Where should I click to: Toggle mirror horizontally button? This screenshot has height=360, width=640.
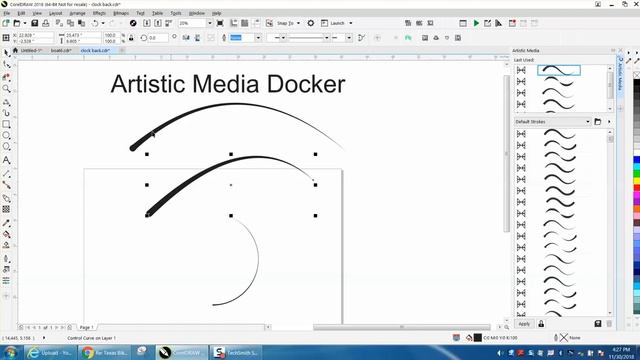(x=186, y=38)
